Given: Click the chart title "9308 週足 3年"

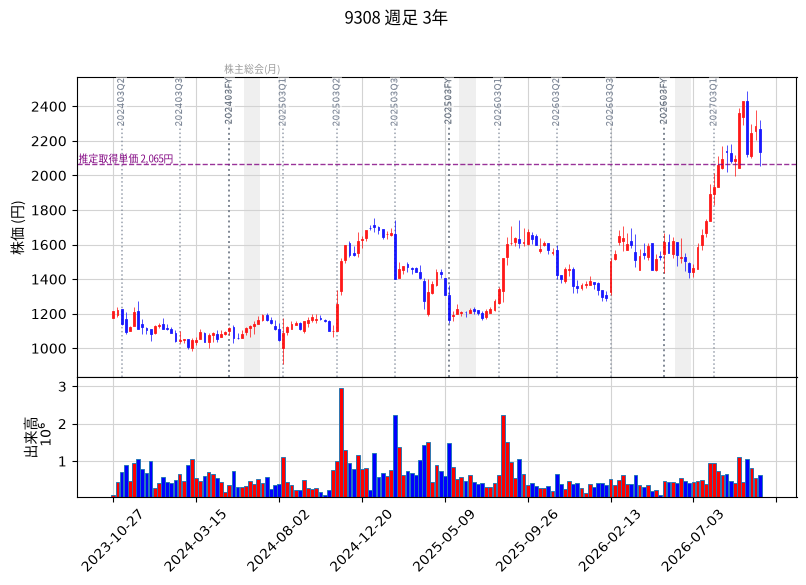Looking at the screenshot, I should point(396,18).
